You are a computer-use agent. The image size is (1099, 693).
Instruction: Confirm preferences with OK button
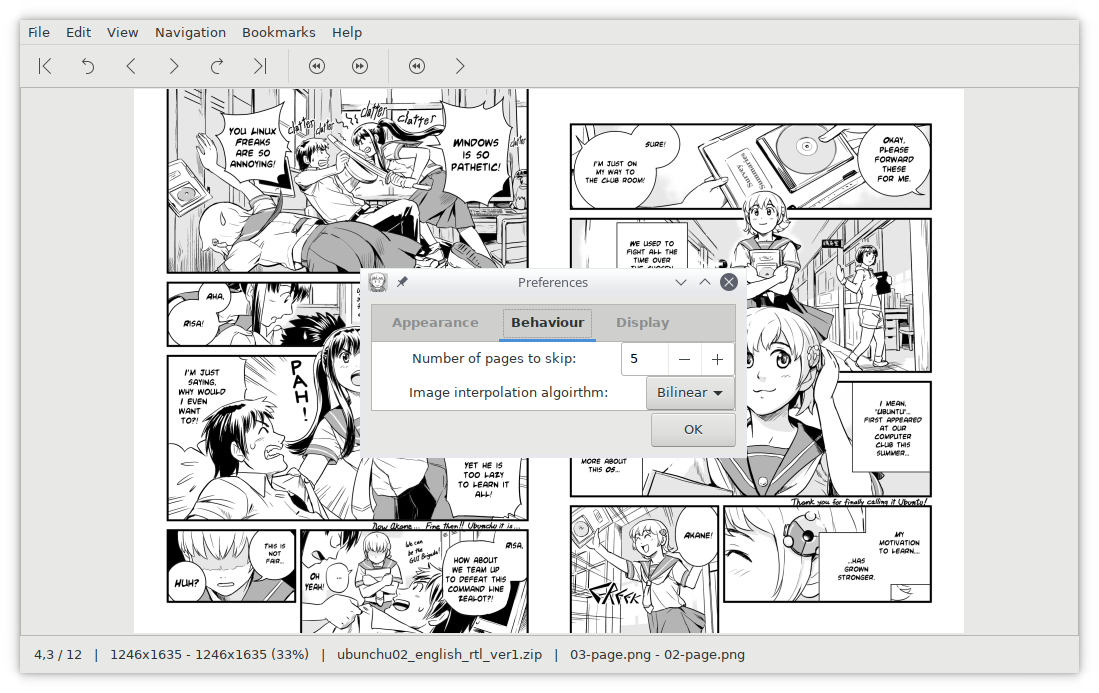[x=693, y=430]
